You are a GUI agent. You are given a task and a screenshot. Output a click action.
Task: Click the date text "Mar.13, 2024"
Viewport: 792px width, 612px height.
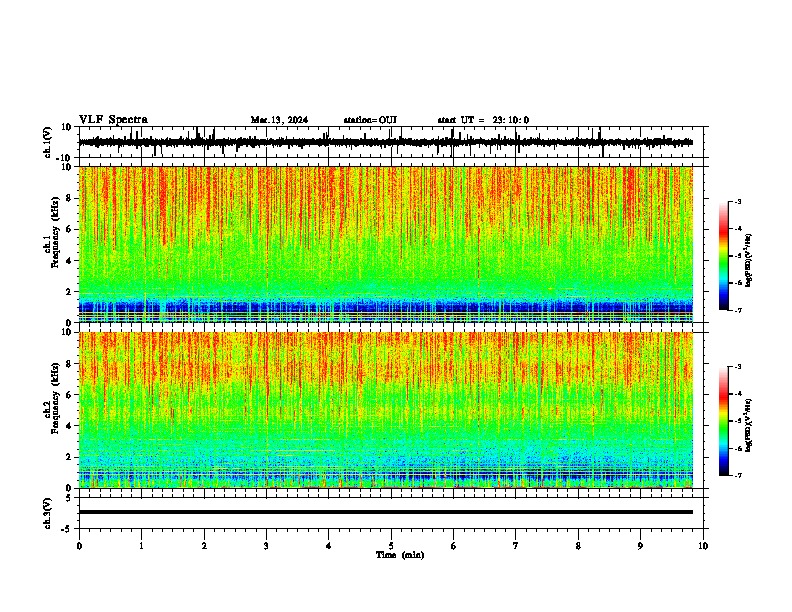(x=279, y=120)
